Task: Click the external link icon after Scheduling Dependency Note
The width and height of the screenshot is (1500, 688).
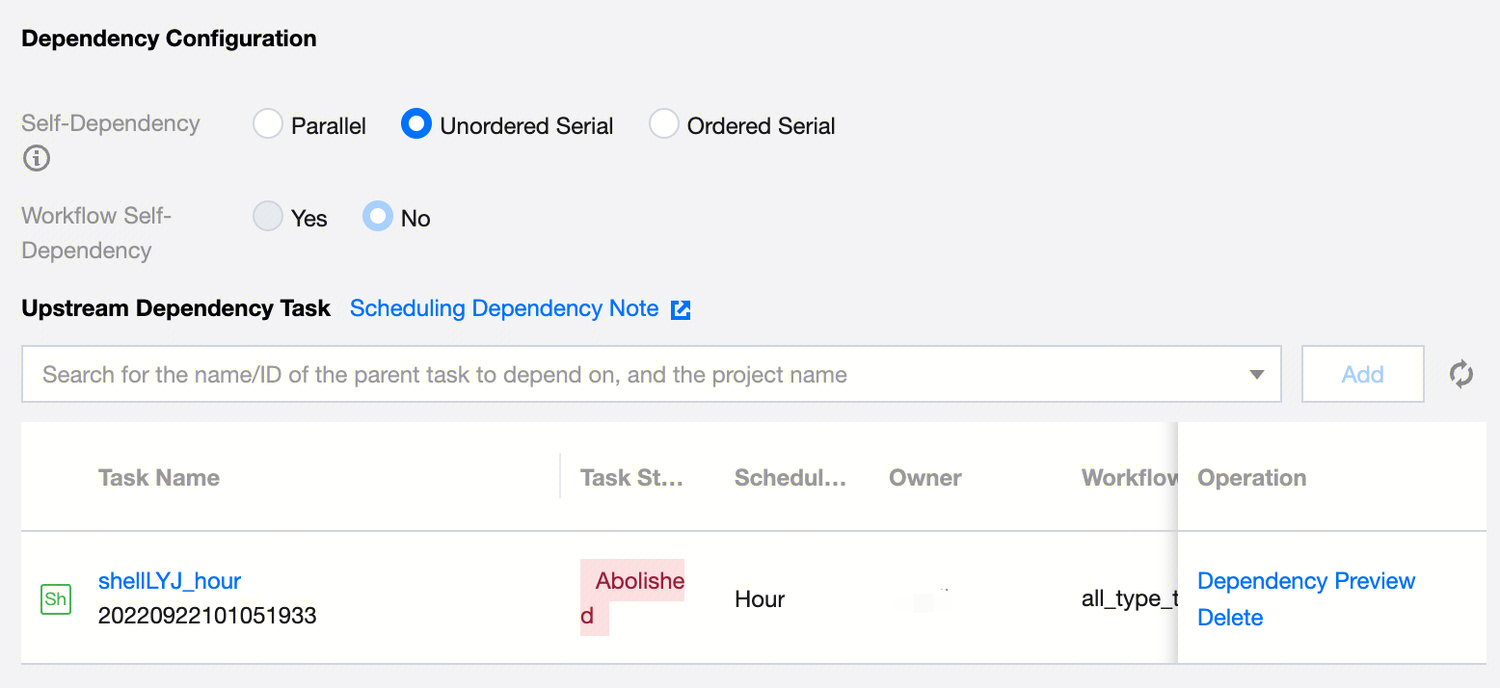Action: pyautogui.click(x=681, y=310)
